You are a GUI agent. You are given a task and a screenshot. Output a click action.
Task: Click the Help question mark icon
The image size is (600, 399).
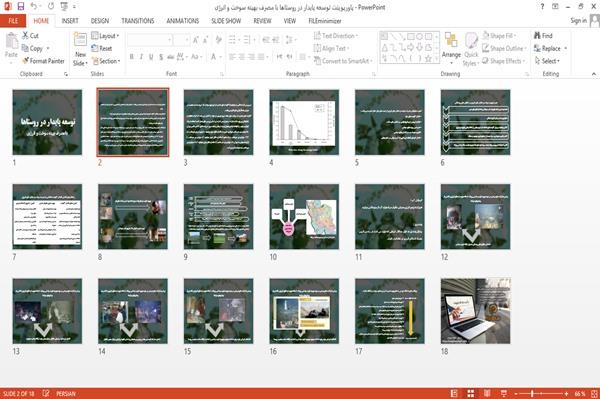click(542, 7)
